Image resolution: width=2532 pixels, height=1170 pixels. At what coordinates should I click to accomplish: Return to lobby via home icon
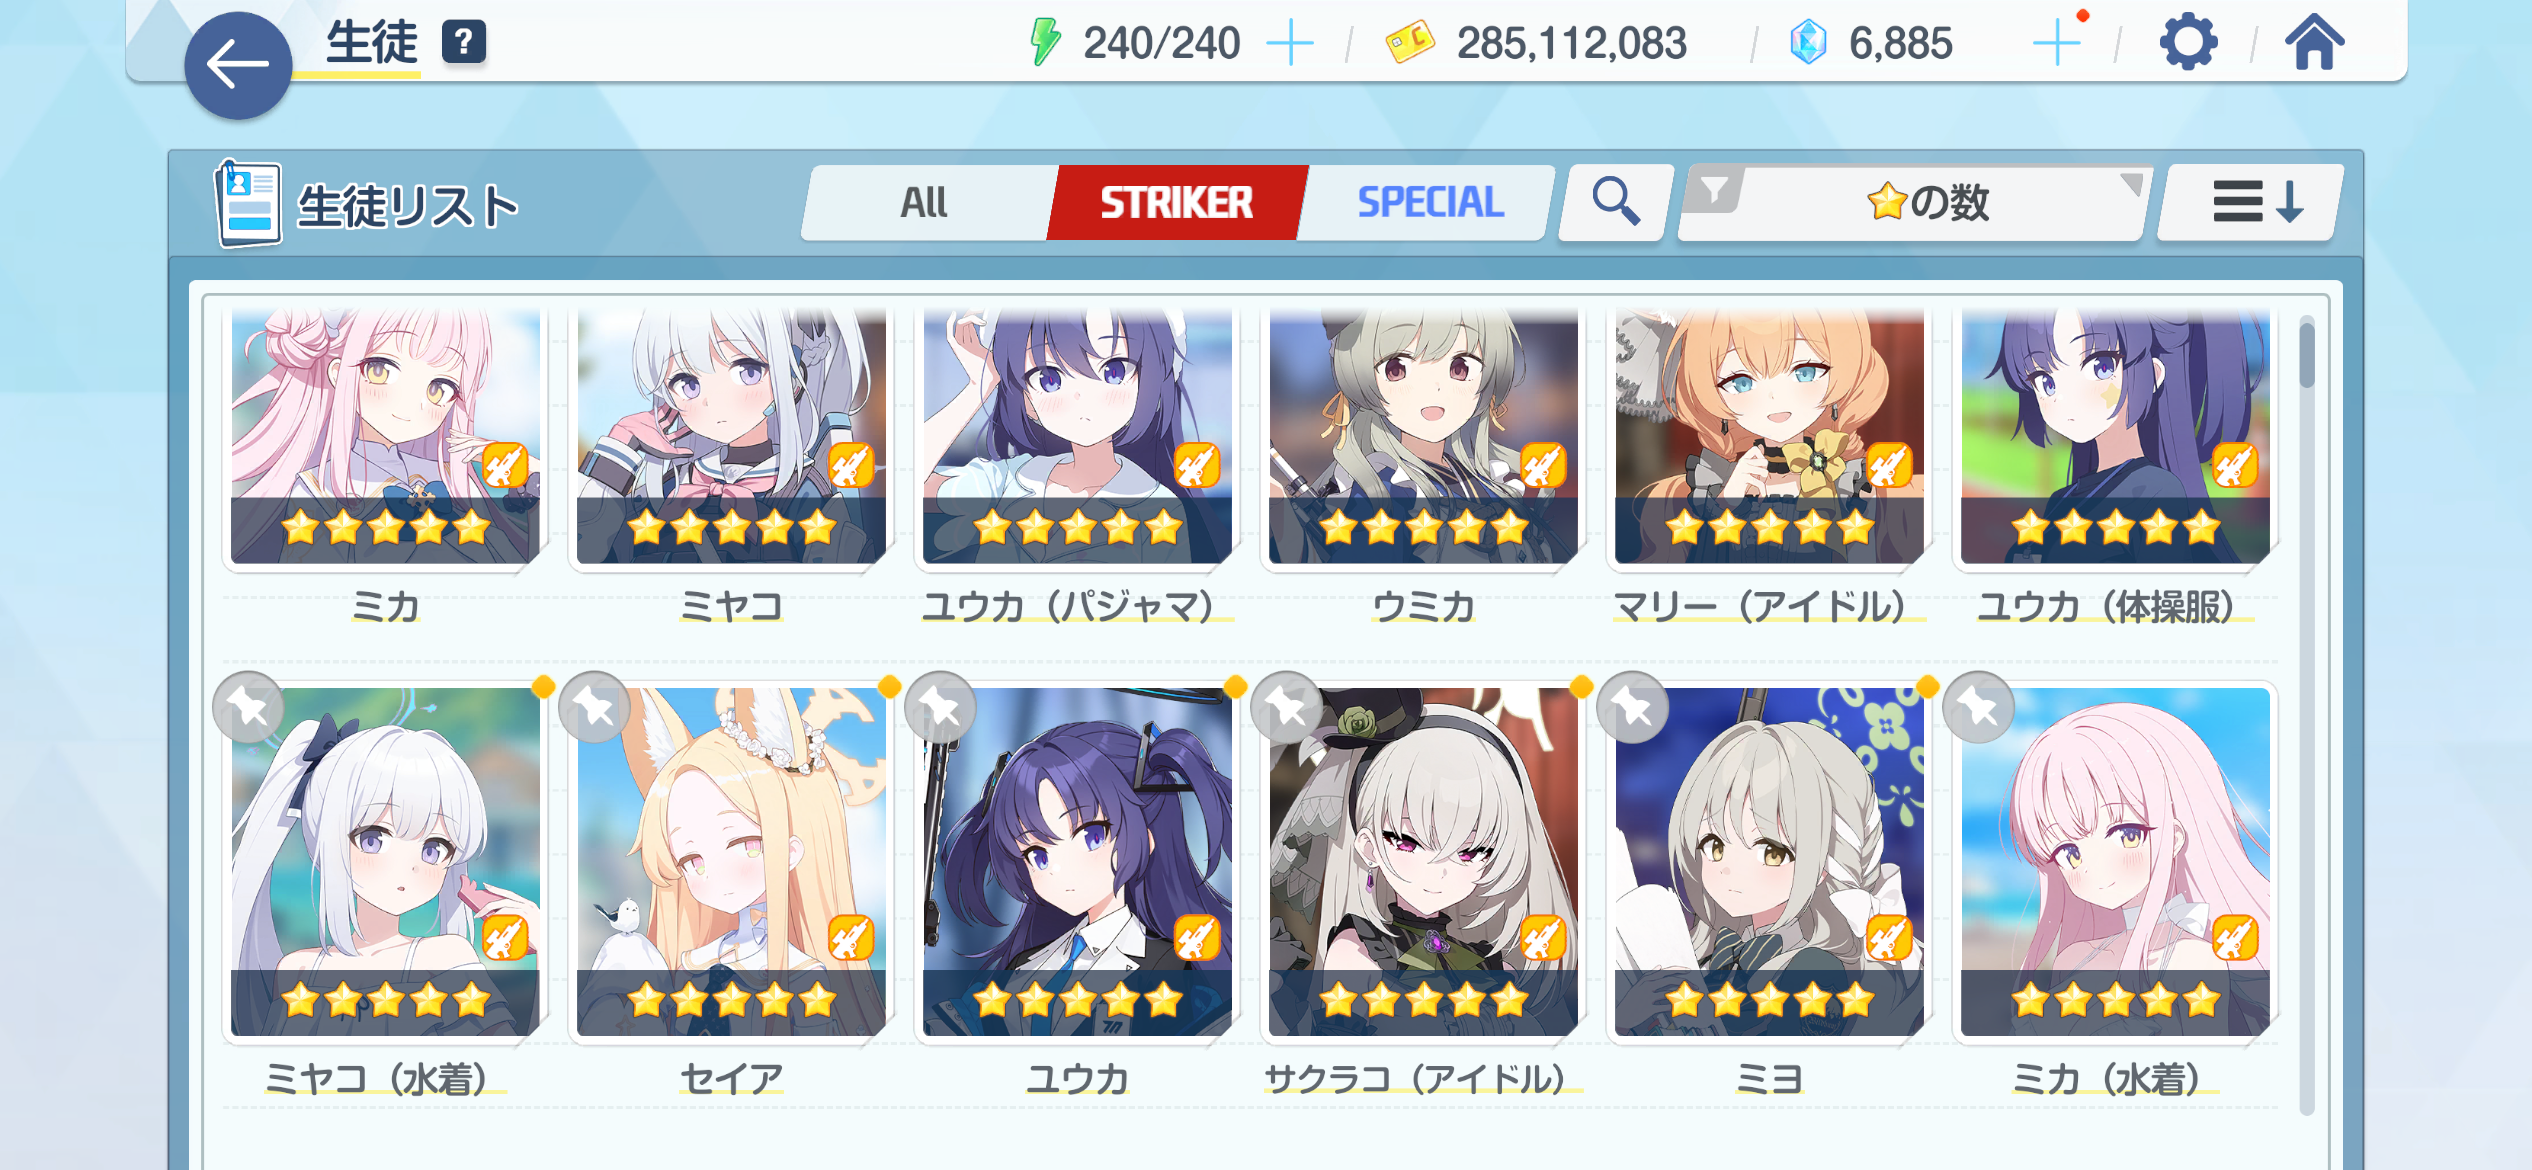coord(2314,43)
